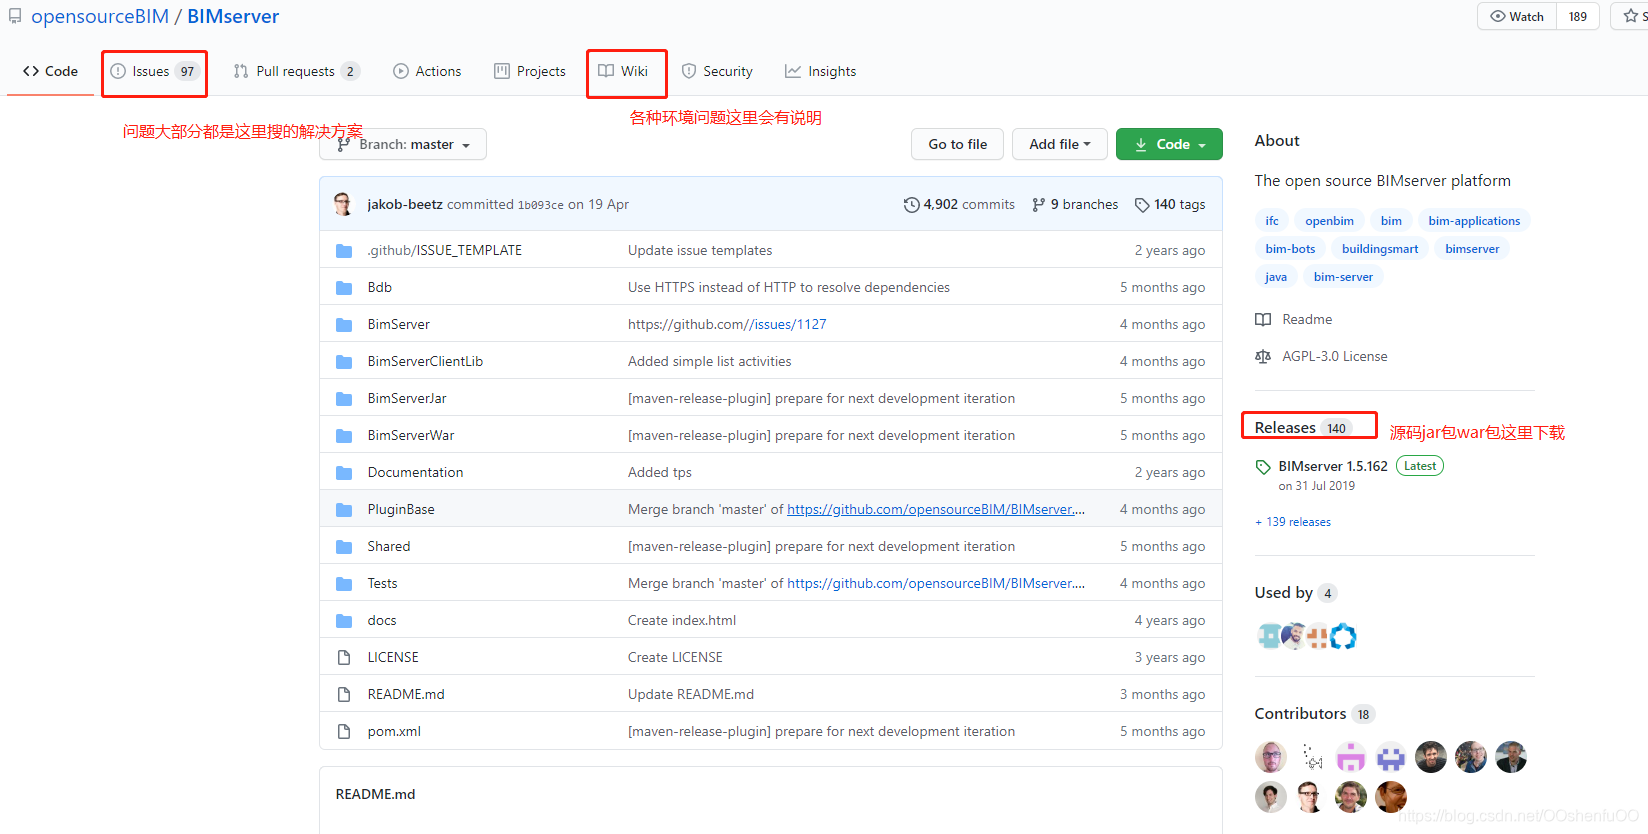Screen dimensions: 1648x834
Task: Open the pom.xml file
Action: (x=394, y=731)
